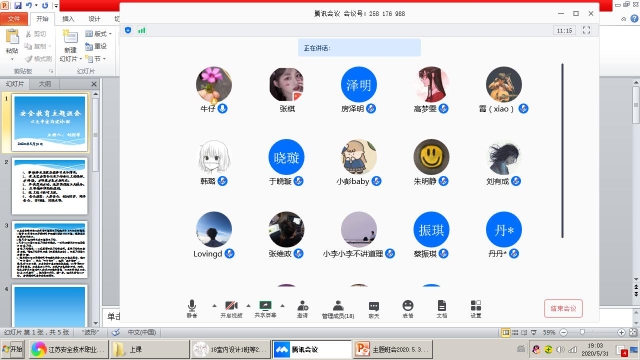Click the redo repeat icon
This screenshot has height=360, width=640.
45,5
